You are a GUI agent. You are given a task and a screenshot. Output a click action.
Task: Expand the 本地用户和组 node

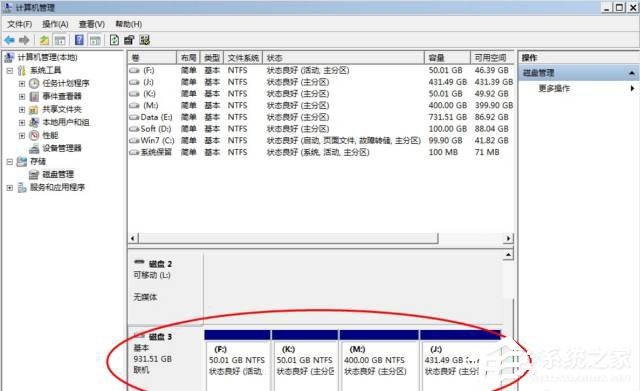click(x=22, y=122)
